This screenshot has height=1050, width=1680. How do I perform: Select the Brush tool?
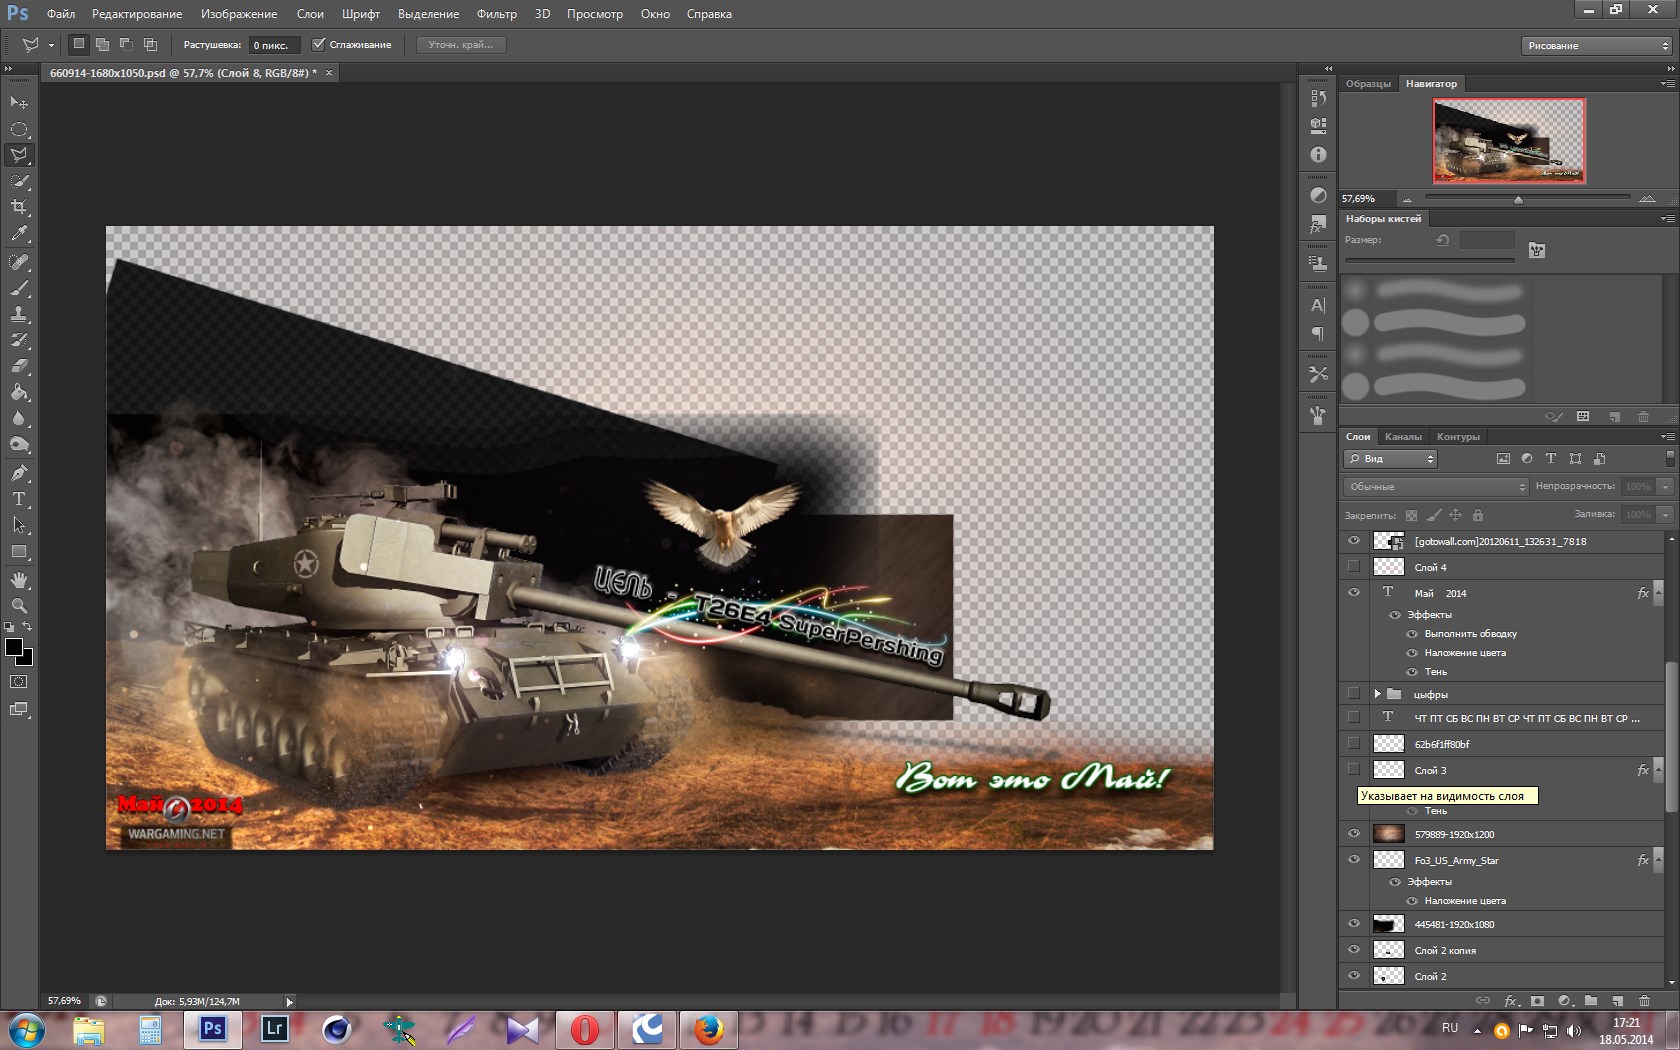19,288
